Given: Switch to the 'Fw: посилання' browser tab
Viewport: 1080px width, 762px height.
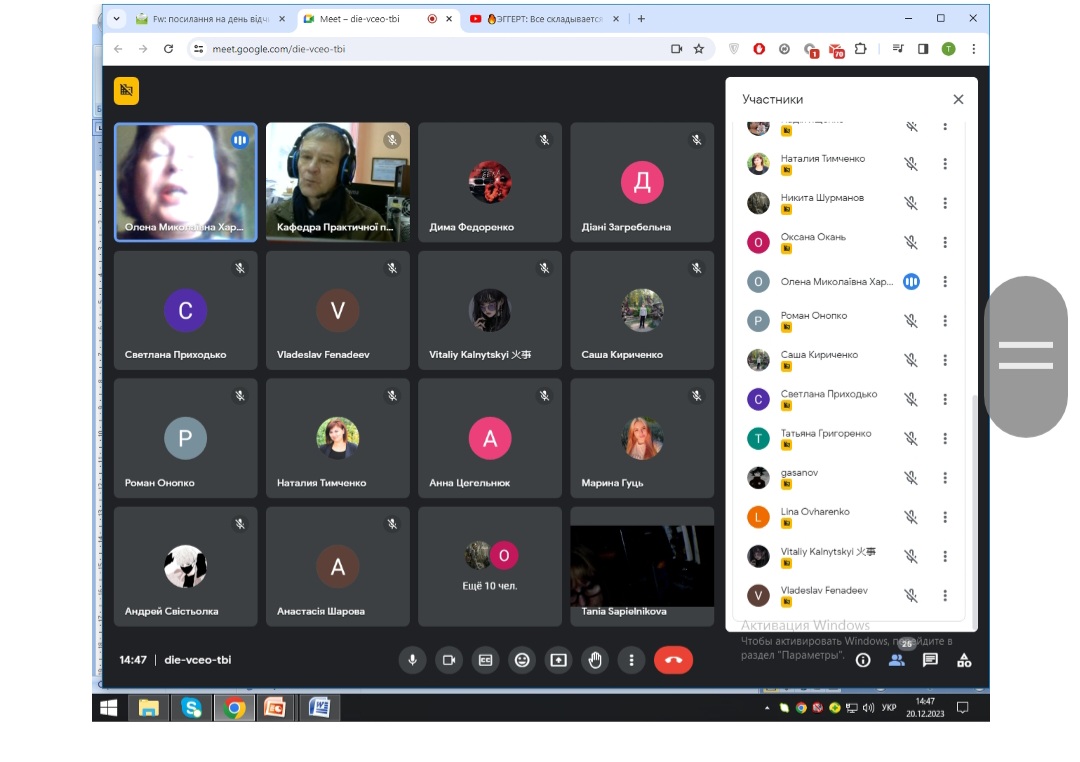Looking at the screenshot, I should point(210,19).
